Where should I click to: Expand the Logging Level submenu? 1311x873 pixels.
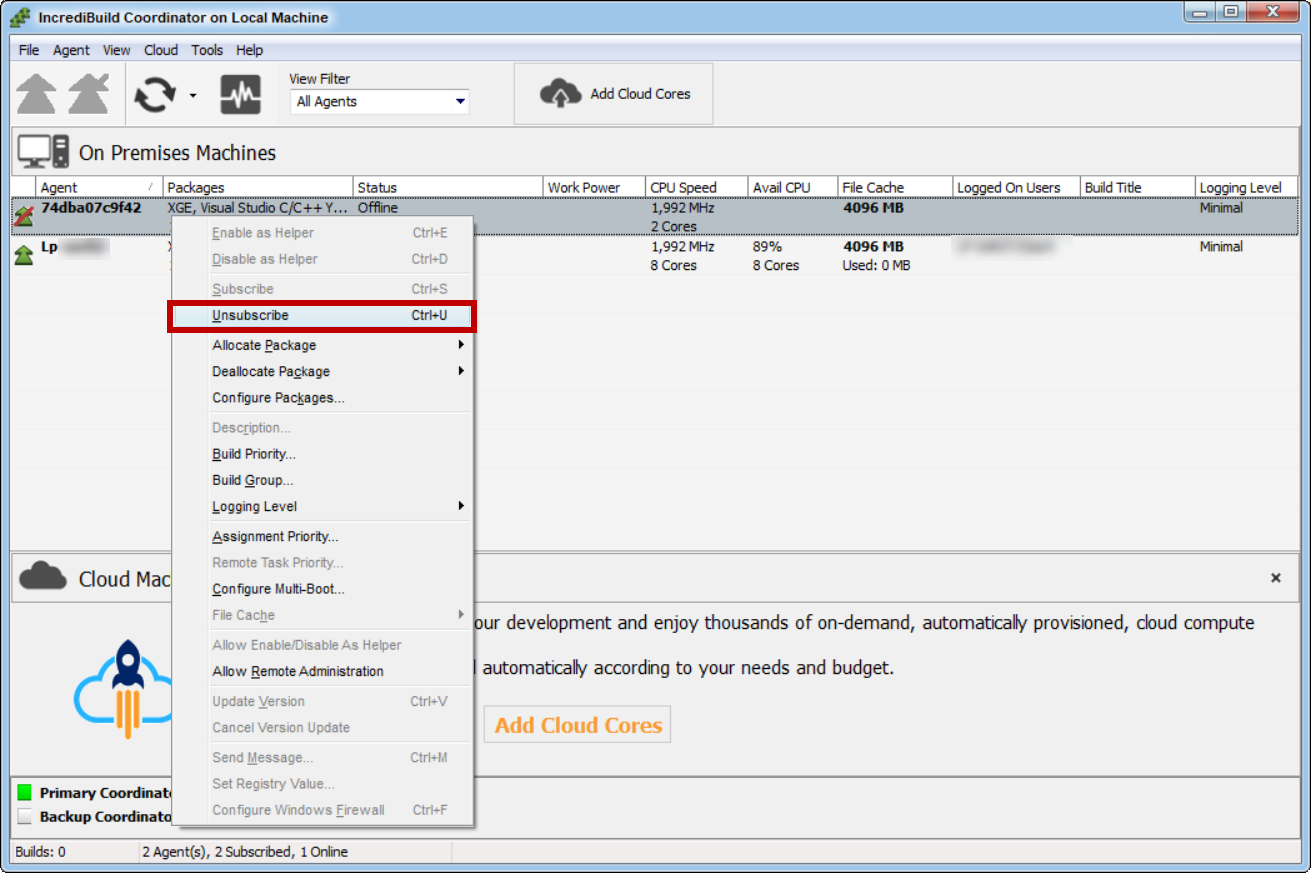(x=322, y=506)
